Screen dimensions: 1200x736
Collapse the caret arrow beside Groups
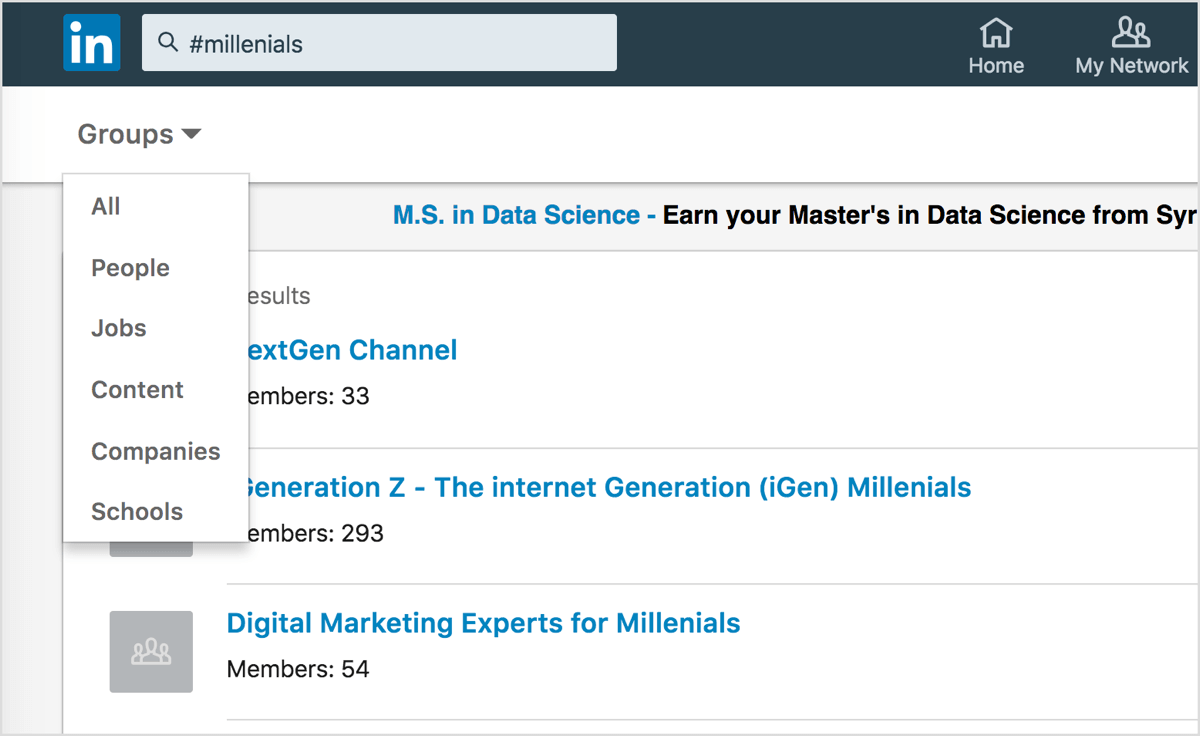(x=191, y=134)
